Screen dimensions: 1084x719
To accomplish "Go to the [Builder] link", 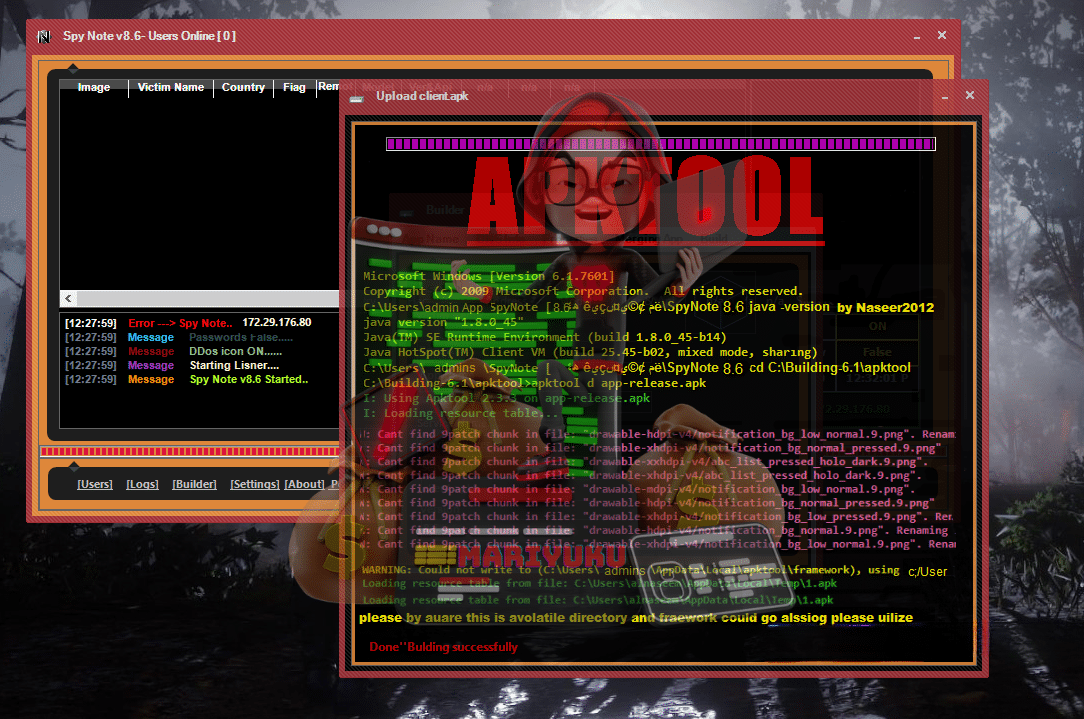I will [194, 484].
